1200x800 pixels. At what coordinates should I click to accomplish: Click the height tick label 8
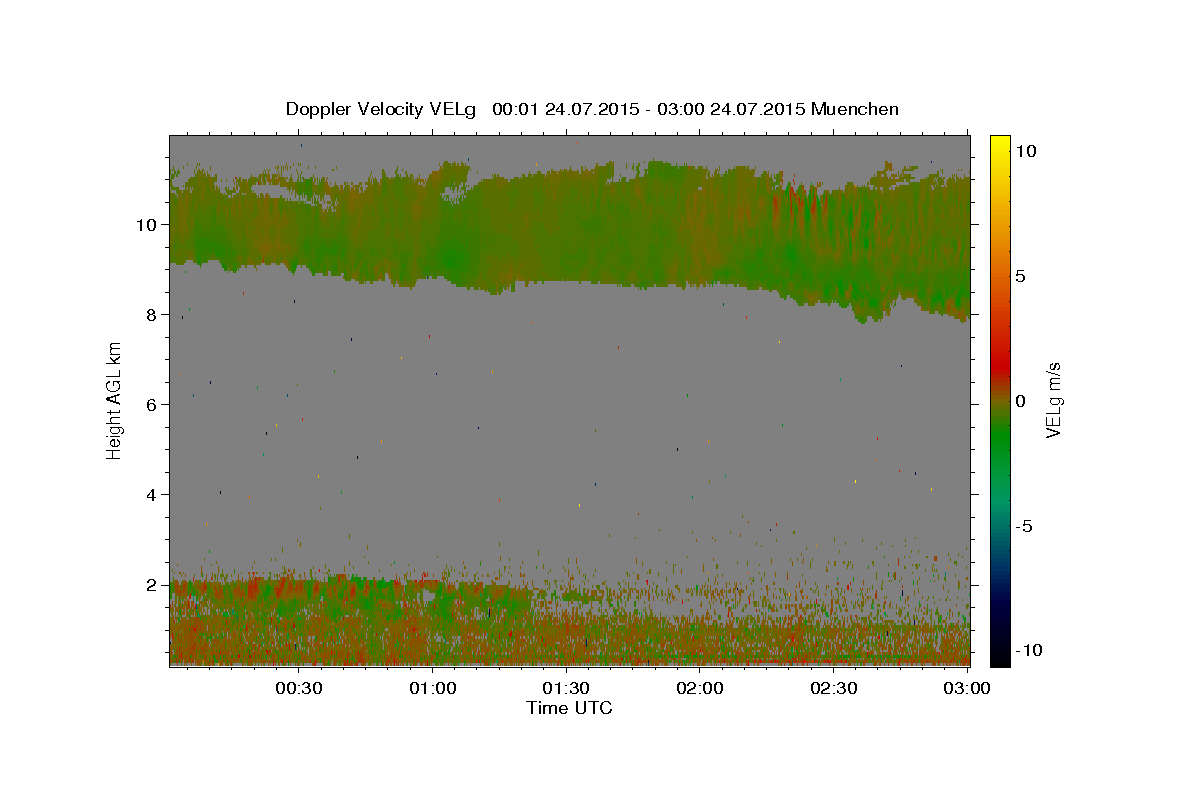tap(153, 314)
